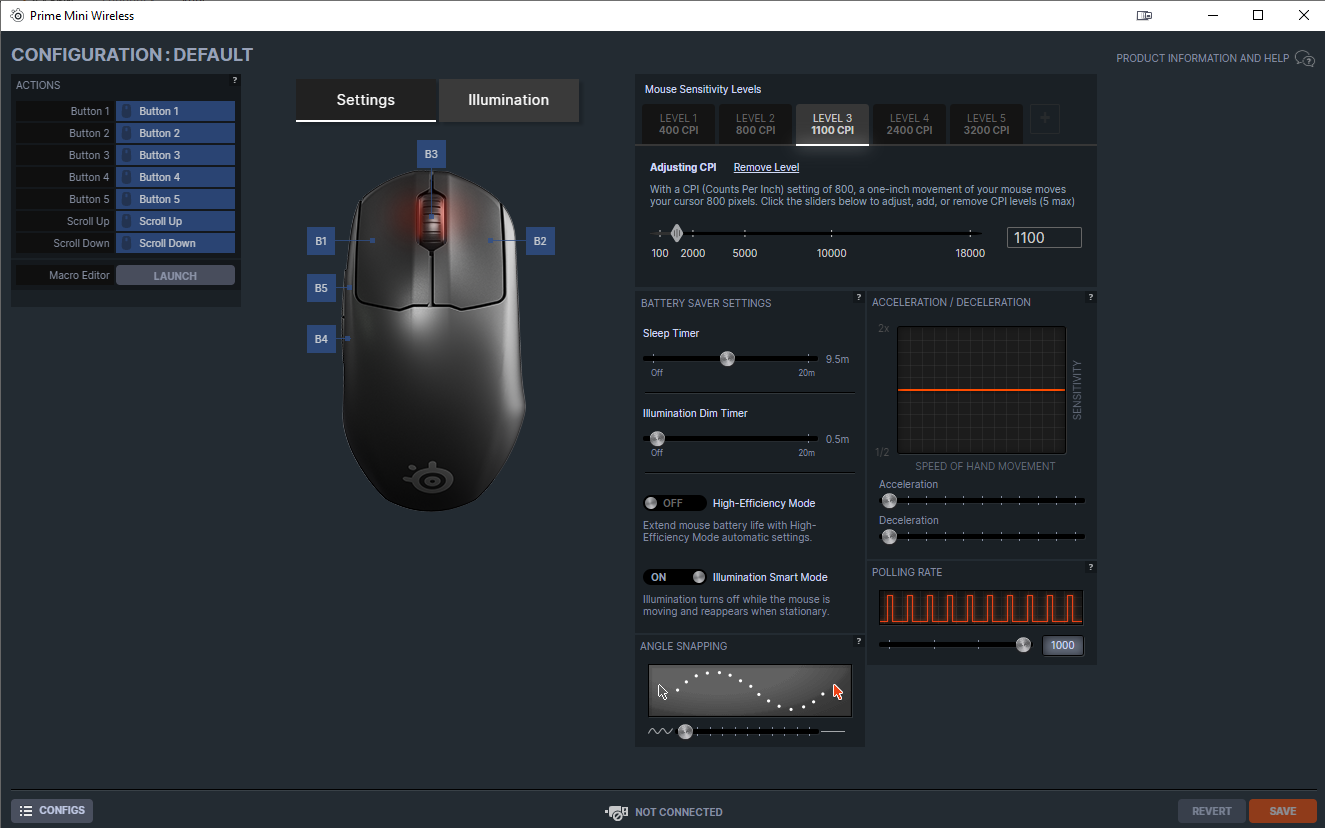The width and height of the screenshot is (1325, 828).
Task: Open the Actions panel help icon
Action: 234,80
